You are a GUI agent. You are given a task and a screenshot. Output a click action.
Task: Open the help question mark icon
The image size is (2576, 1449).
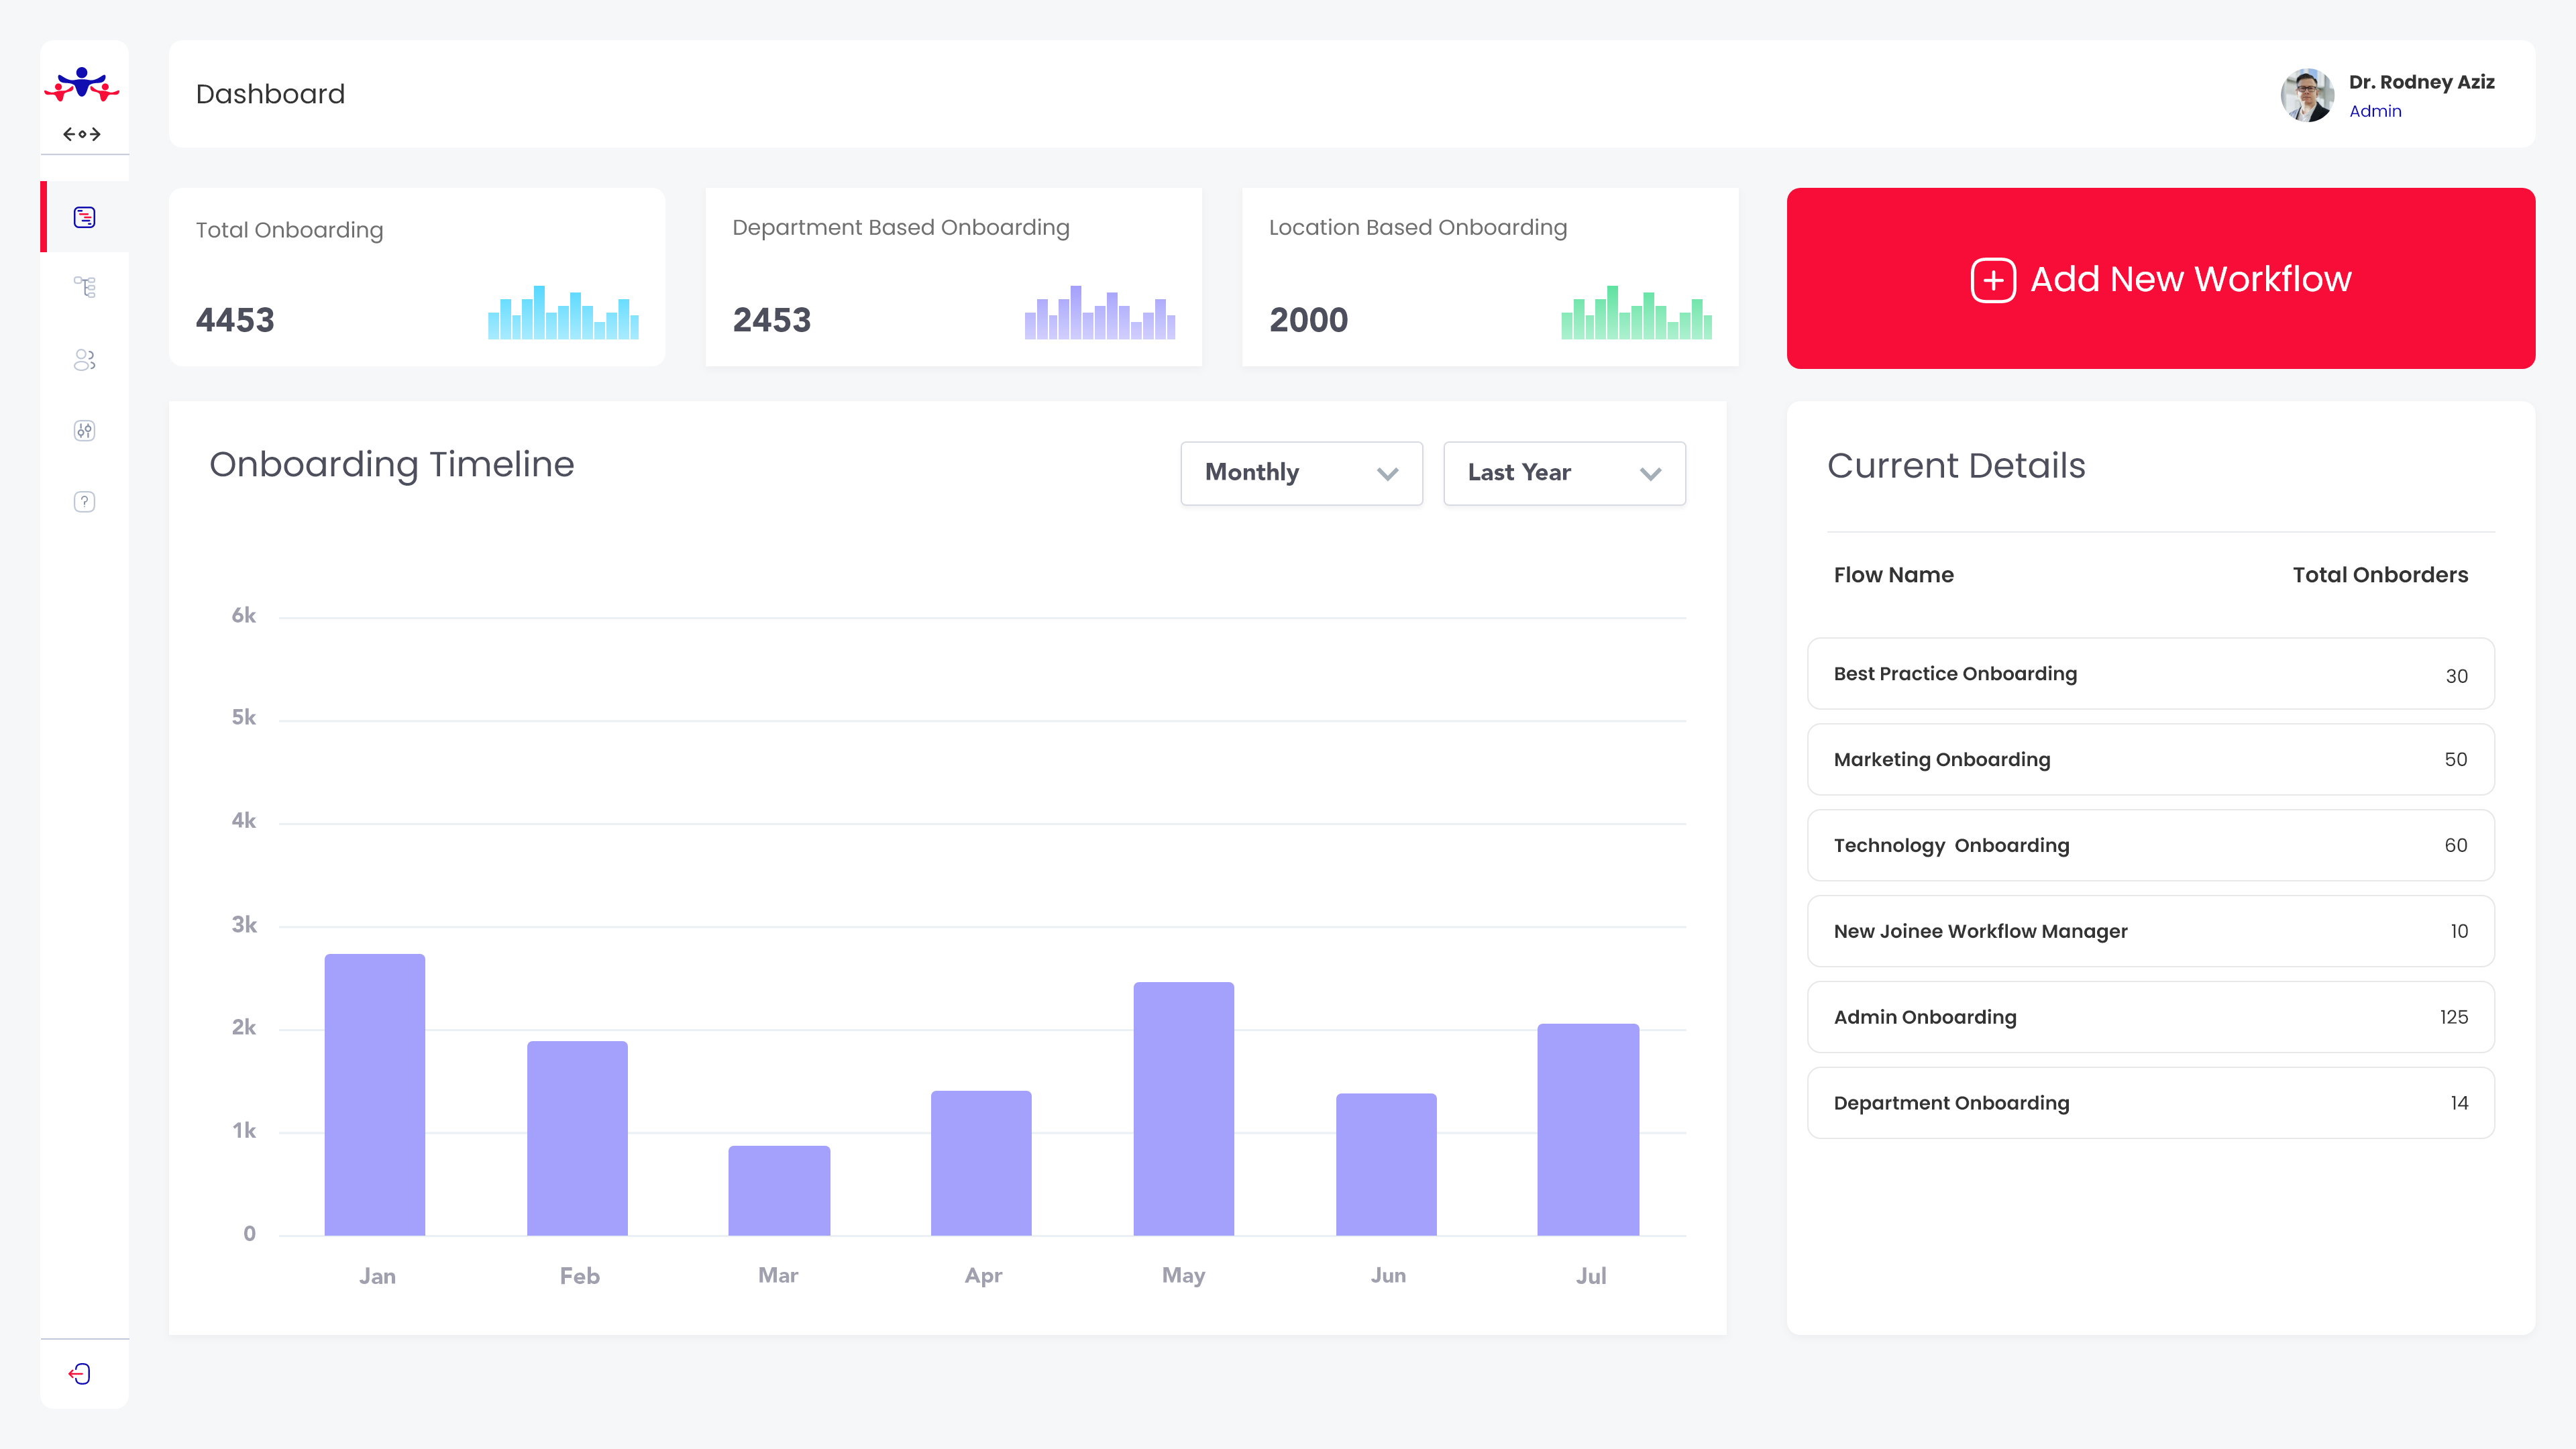[x=84, y=502]
